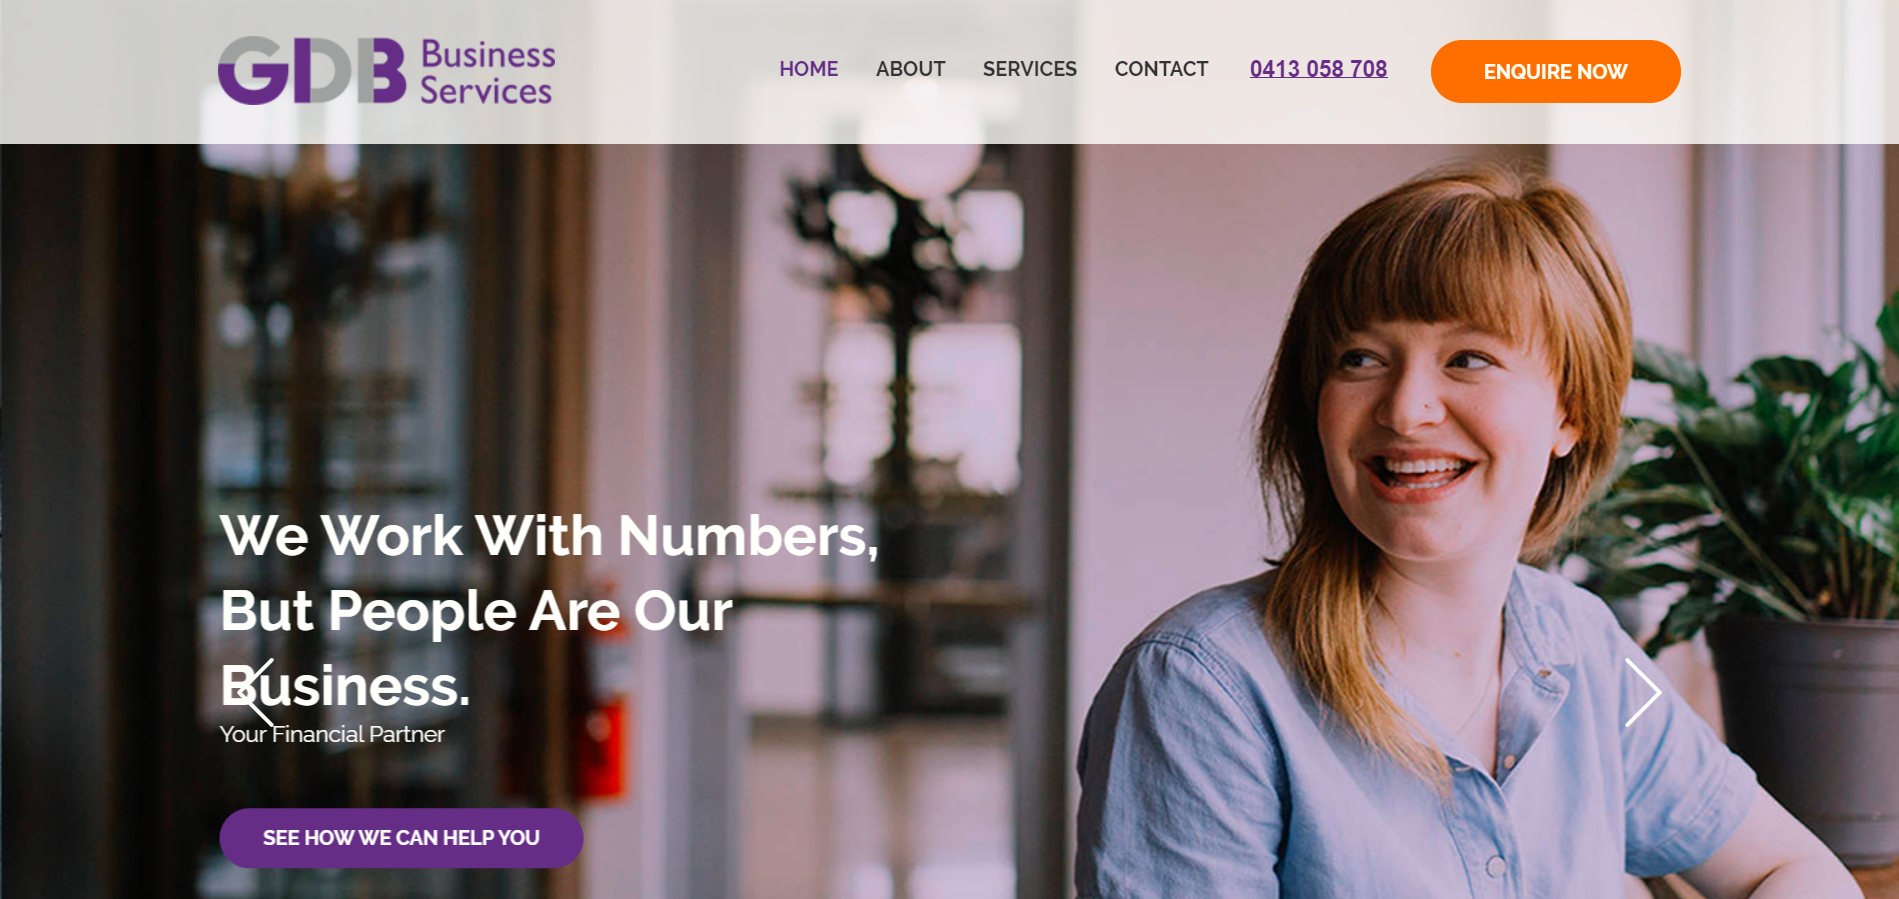This screenshot has width=1899, height=899.
Task: Select SERVICES in the navigation
Action: (1029, 69)
